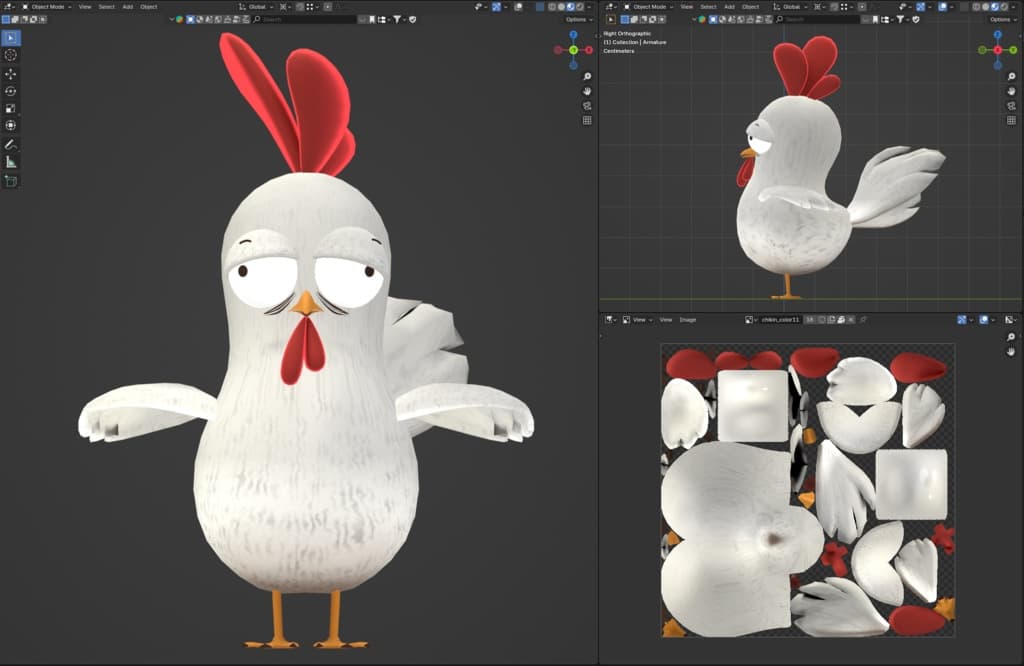Expand Options dropdown in left viewport
1024x666 pixels.
click(x=578, y=19)
